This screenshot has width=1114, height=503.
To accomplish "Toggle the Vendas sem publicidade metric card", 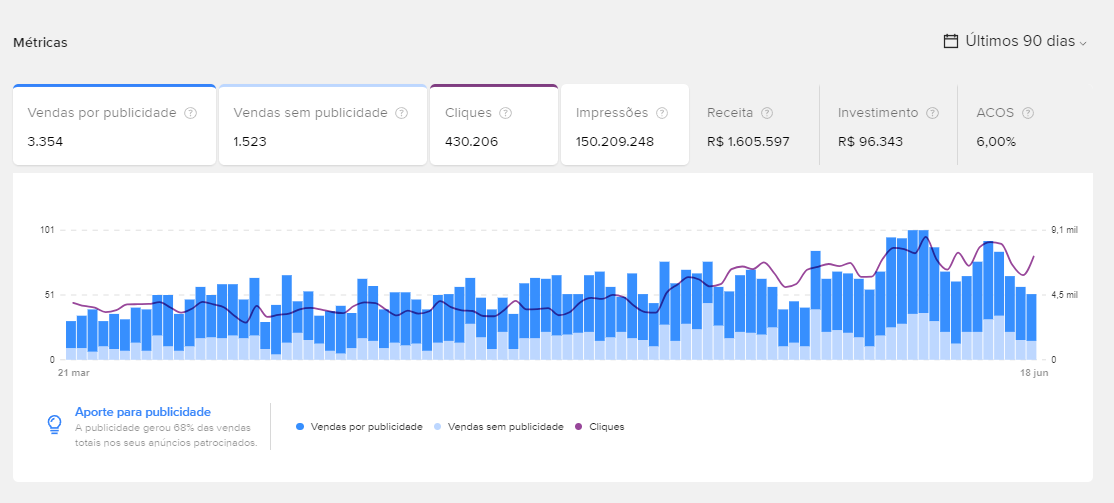I will tap(322, 126).
